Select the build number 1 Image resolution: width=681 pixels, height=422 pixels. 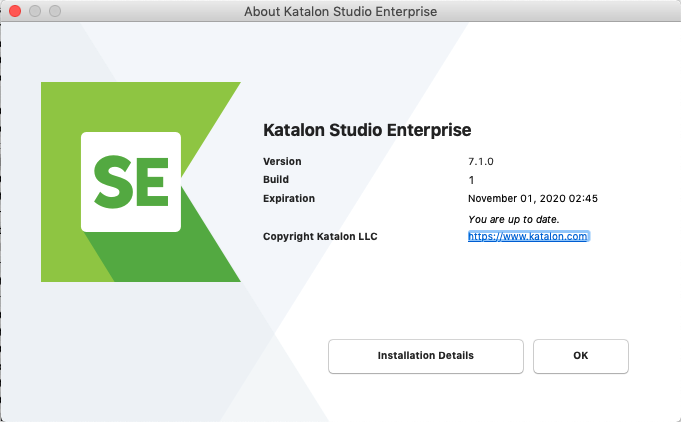coord(471,180)
